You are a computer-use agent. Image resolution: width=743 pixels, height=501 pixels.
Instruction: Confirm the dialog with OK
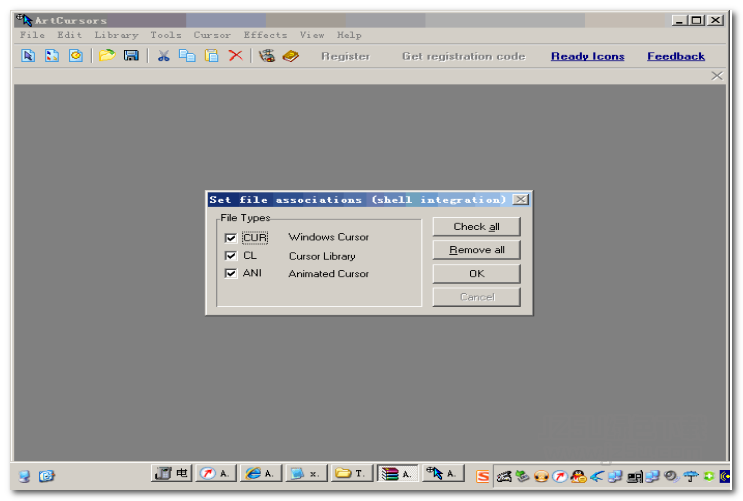point(476,273)
